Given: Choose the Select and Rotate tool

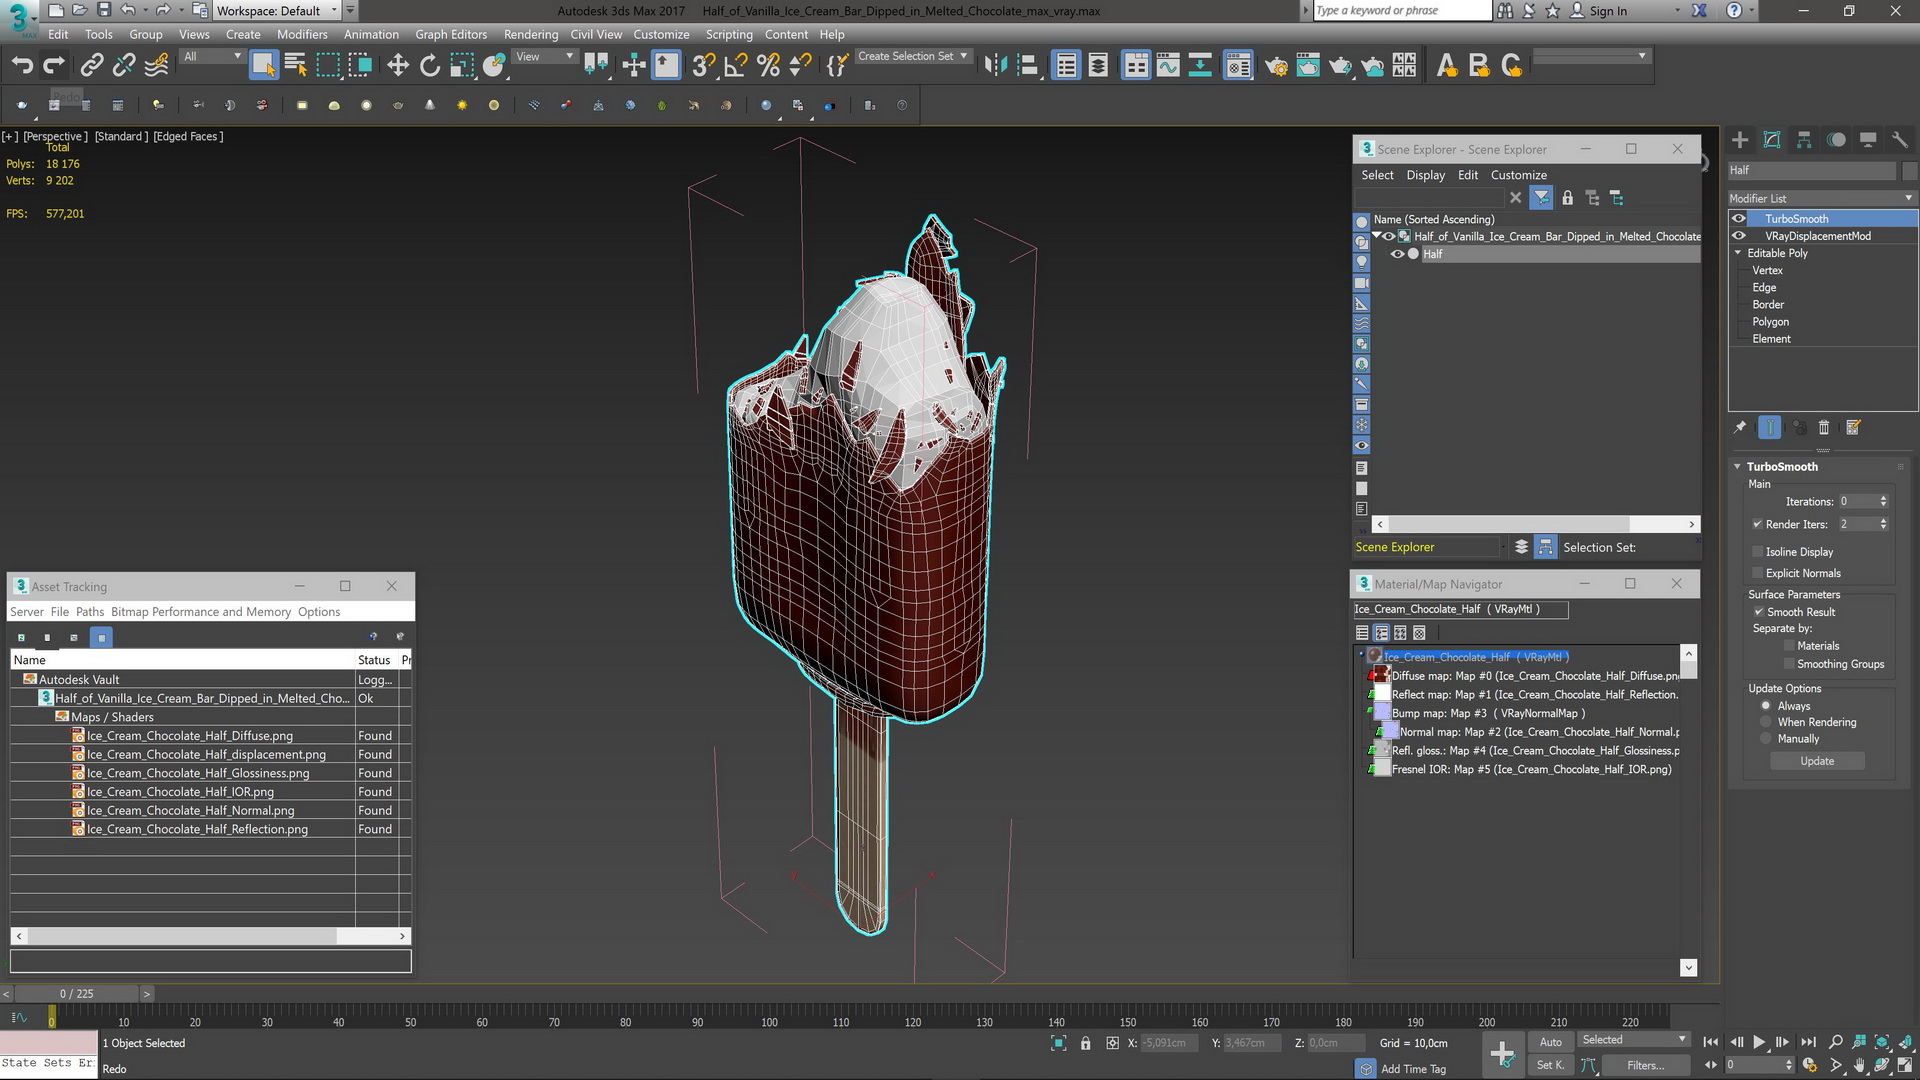Looking at the screenshot, I should tap(429, 66).
